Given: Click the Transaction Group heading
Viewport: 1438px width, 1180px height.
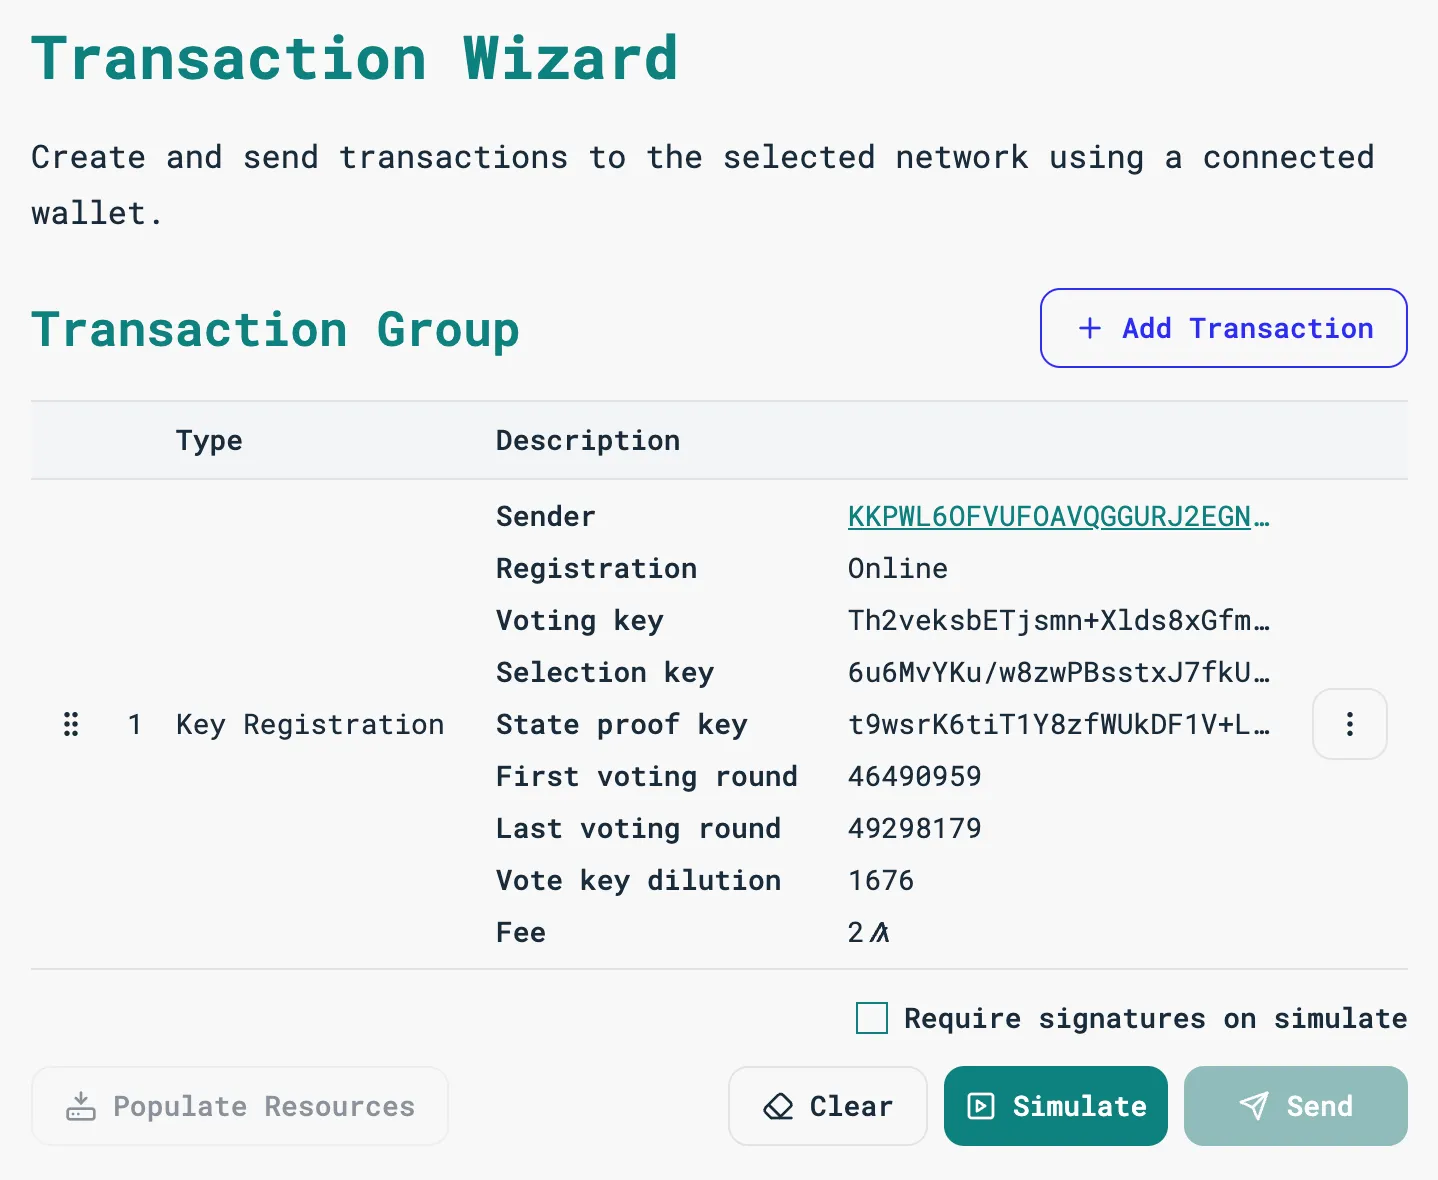Looking at the screenshot, I should click(275, 328).
